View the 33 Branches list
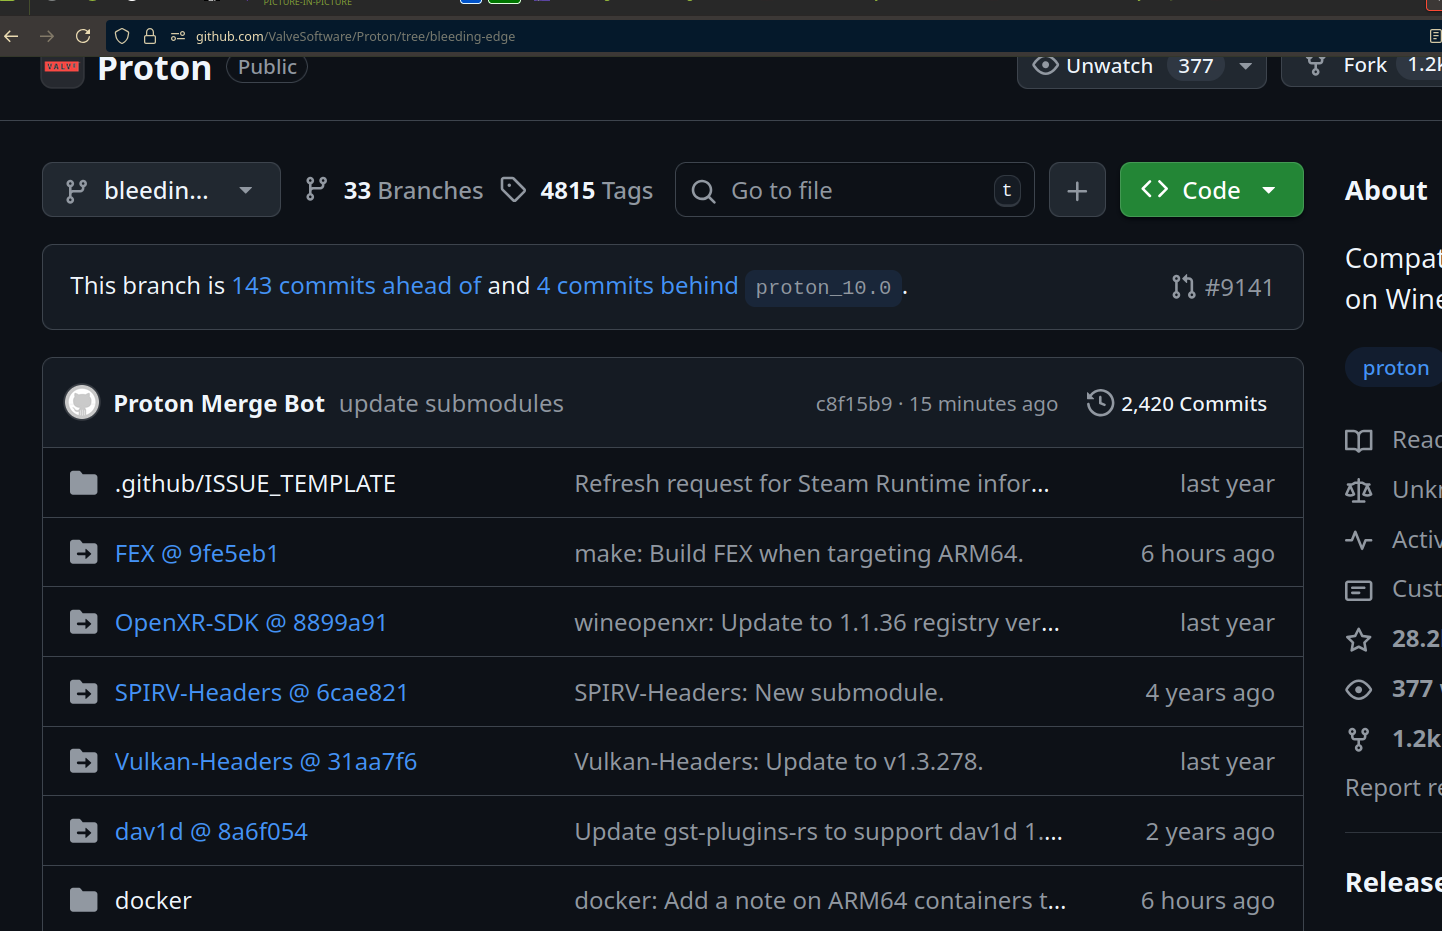 coord(394,190)
